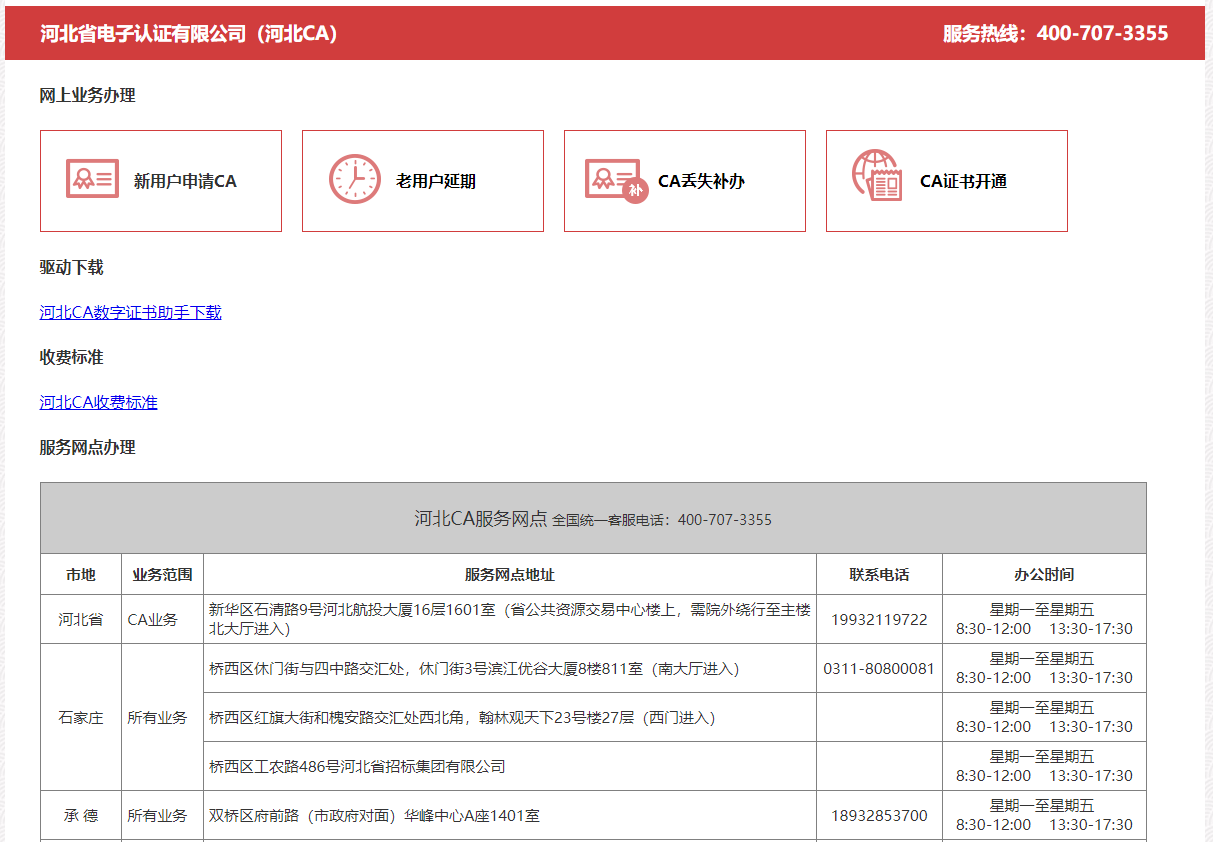Viewport: 1213px width, 842px height.
Task: Open the 老用户延期 renewal service
Action: 435,181
